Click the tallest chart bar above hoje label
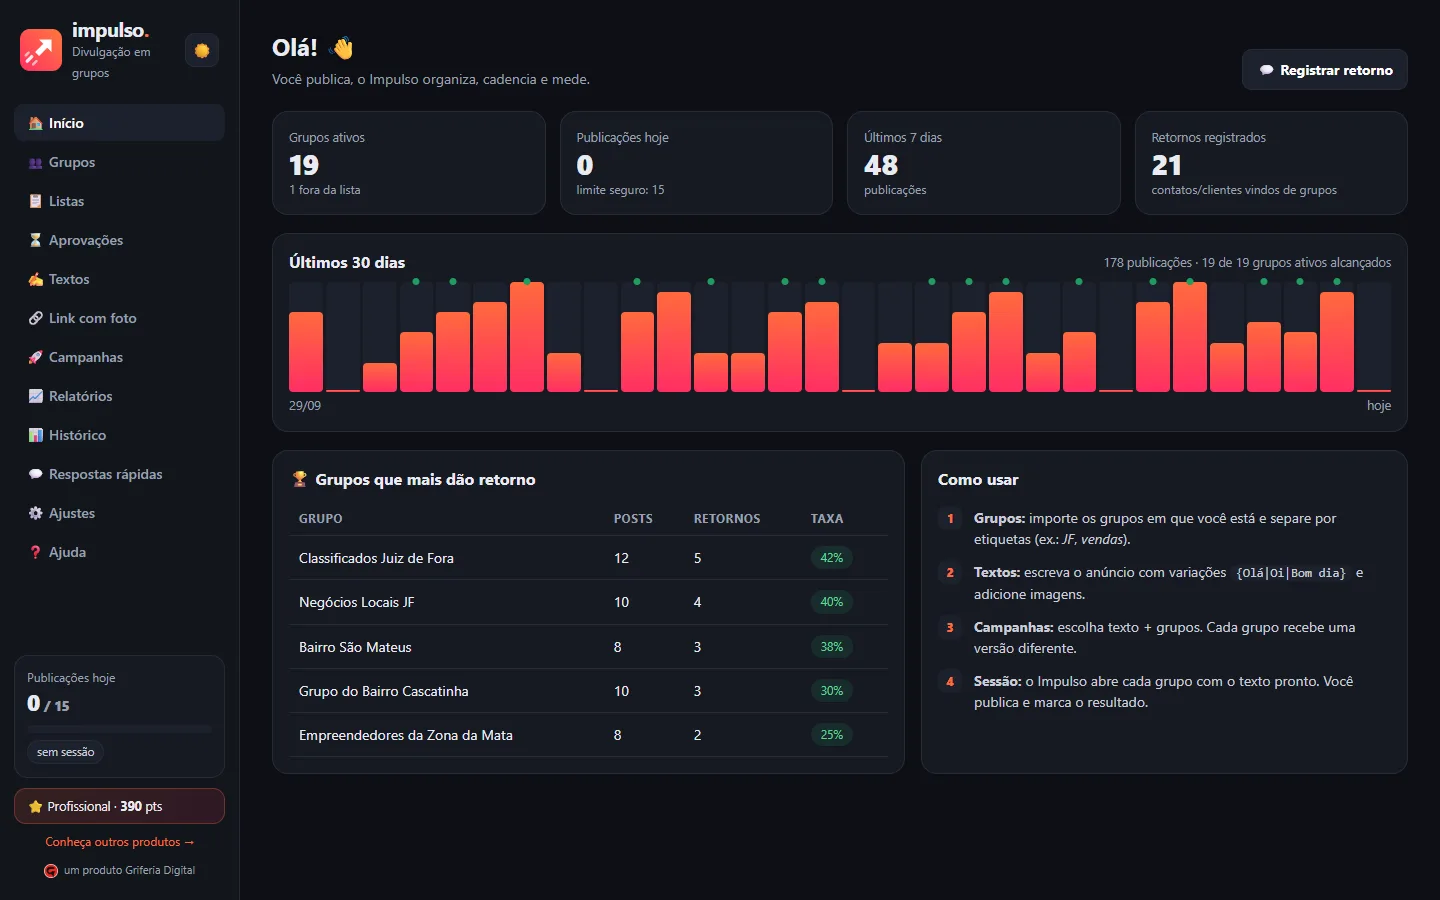1440x900 pixels. pyautogui.click(x=1337, y=341)
